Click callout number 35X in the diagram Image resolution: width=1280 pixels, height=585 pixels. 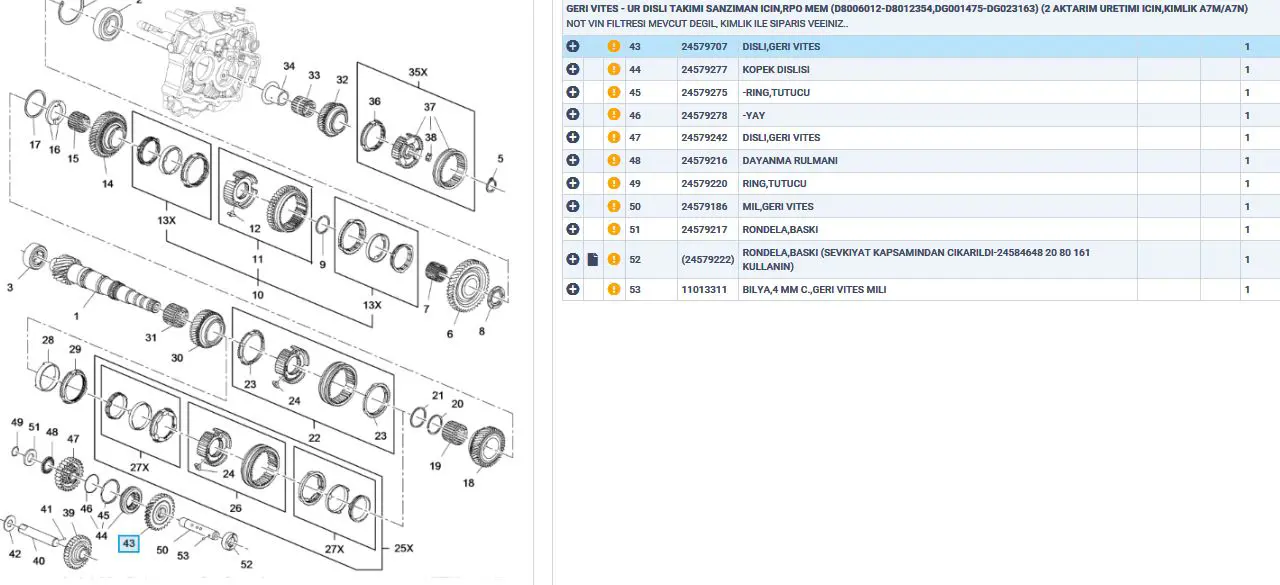coord(417,73)
